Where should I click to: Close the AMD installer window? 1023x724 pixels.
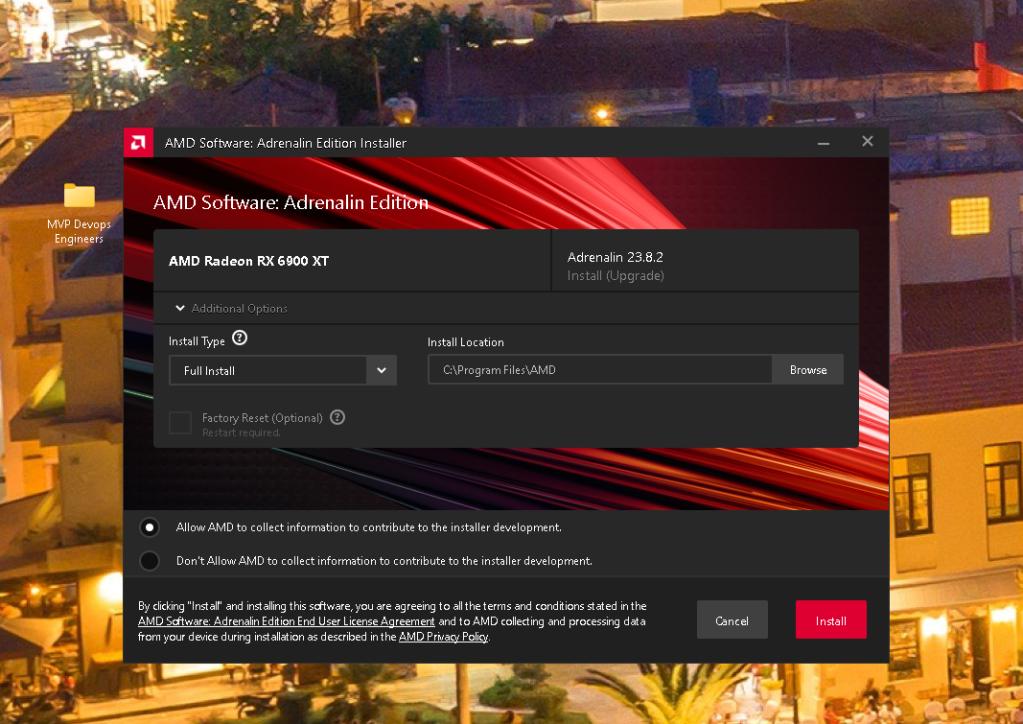coord(867,142)
